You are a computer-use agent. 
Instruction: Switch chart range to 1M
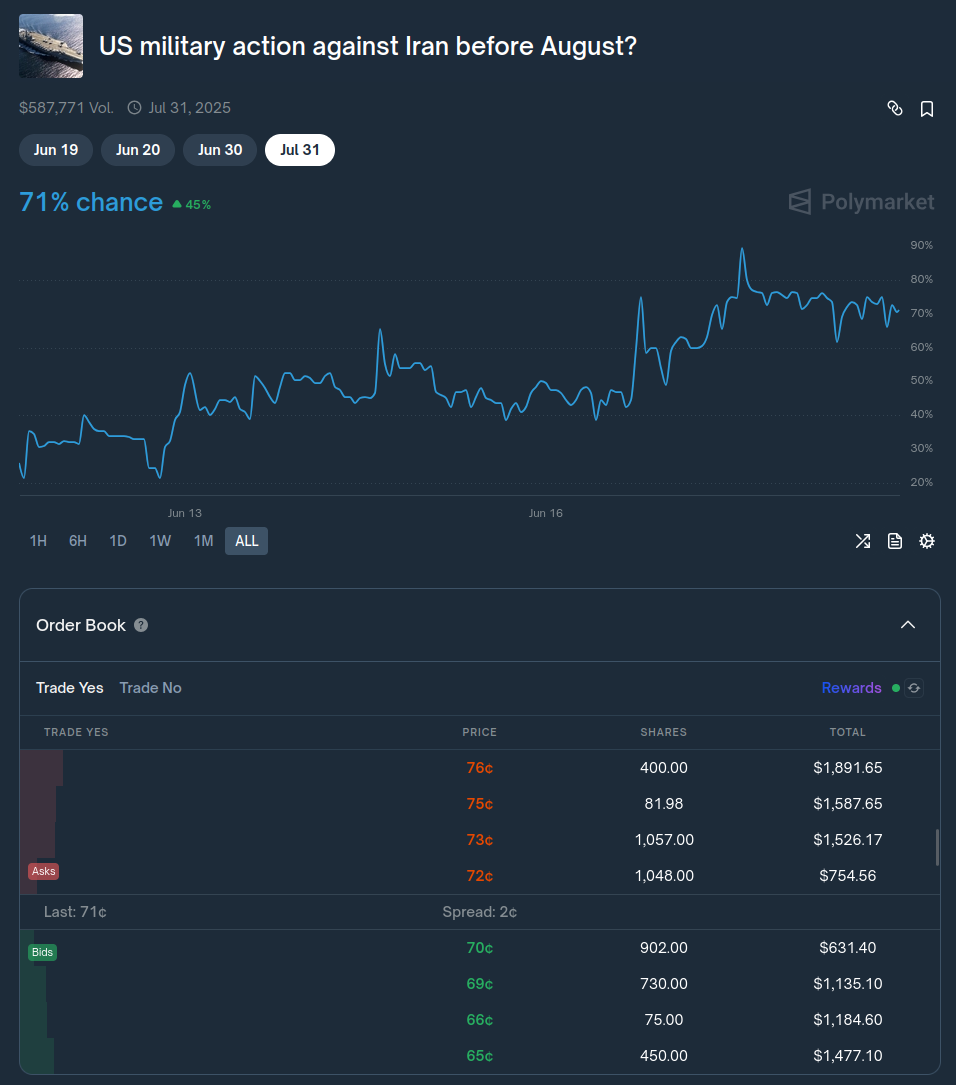pyautogui.click(x=203, y=541)
